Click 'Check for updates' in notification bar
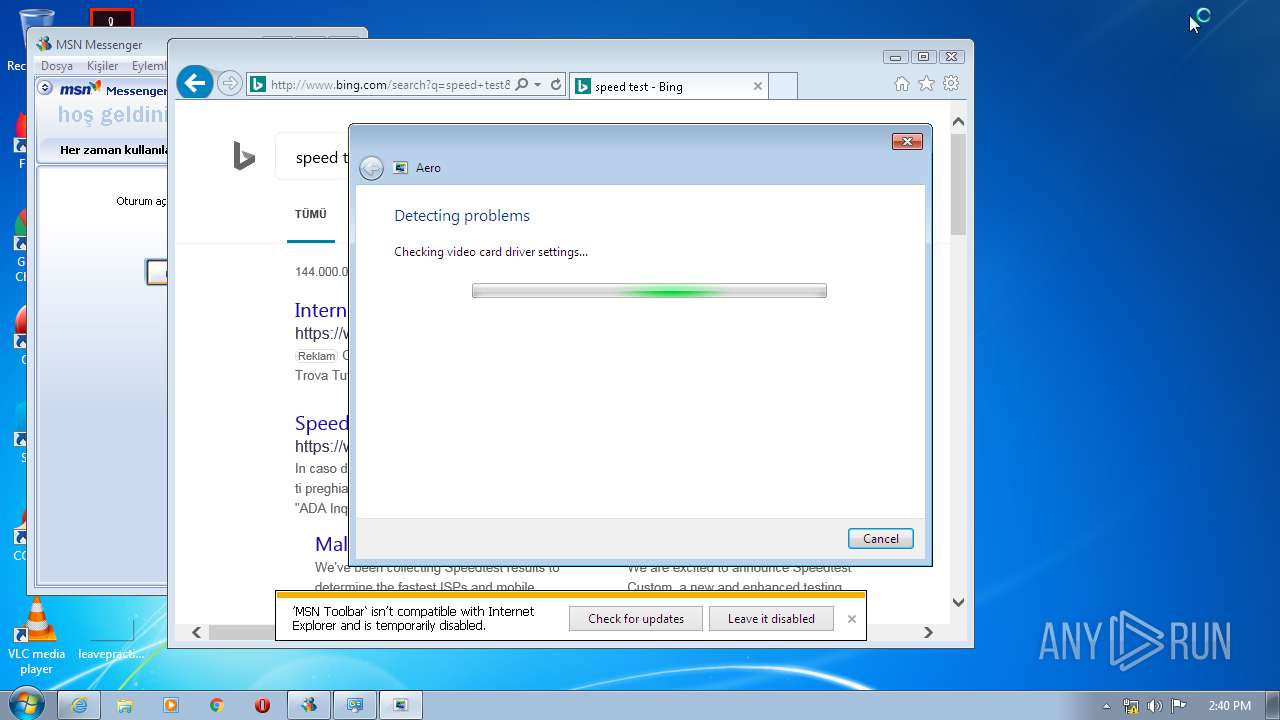This screenshot has height=720, width=1280. coord(636,618)
